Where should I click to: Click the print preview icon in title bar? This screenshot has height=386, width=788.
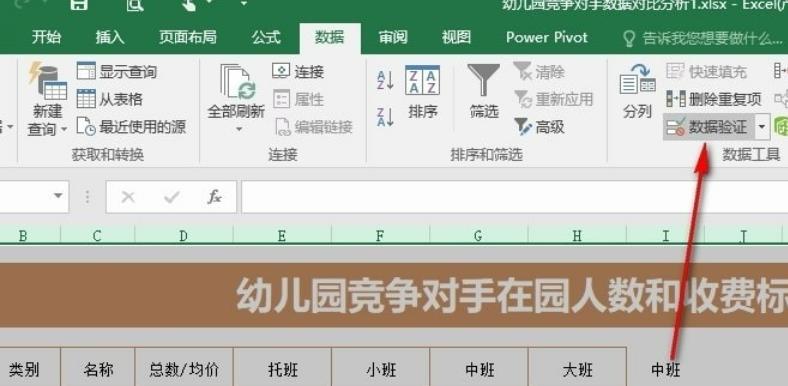tap(135, 5)
